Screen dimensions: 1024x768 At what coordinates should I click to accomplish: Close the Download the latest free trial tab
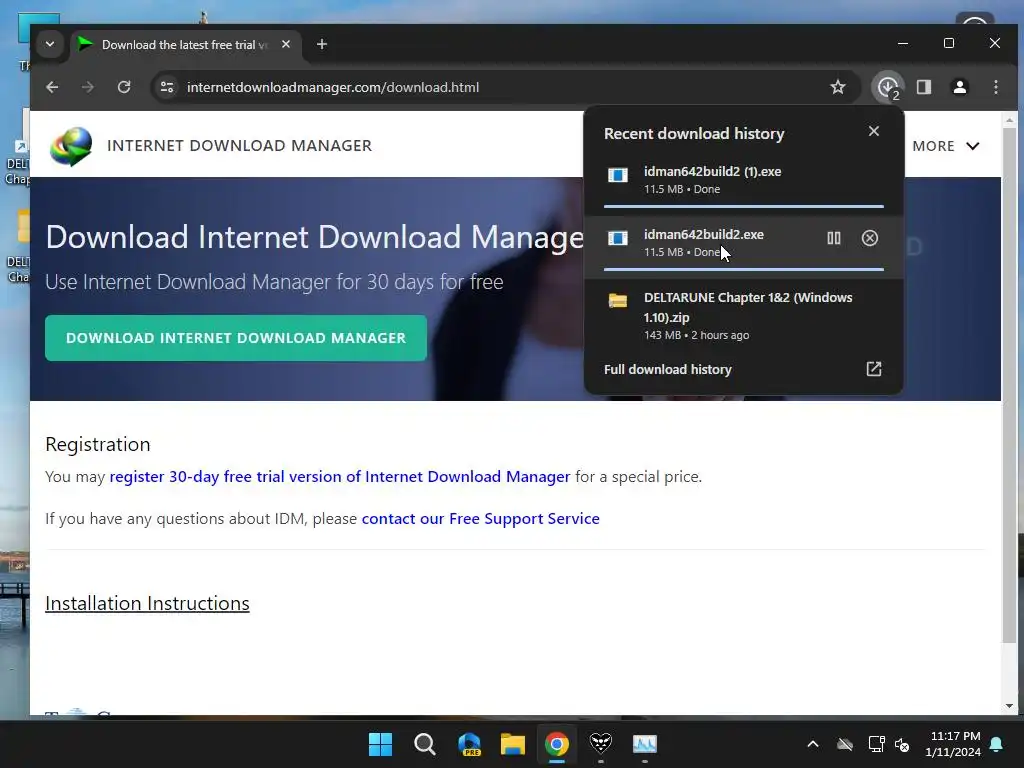tap(285, 44)
